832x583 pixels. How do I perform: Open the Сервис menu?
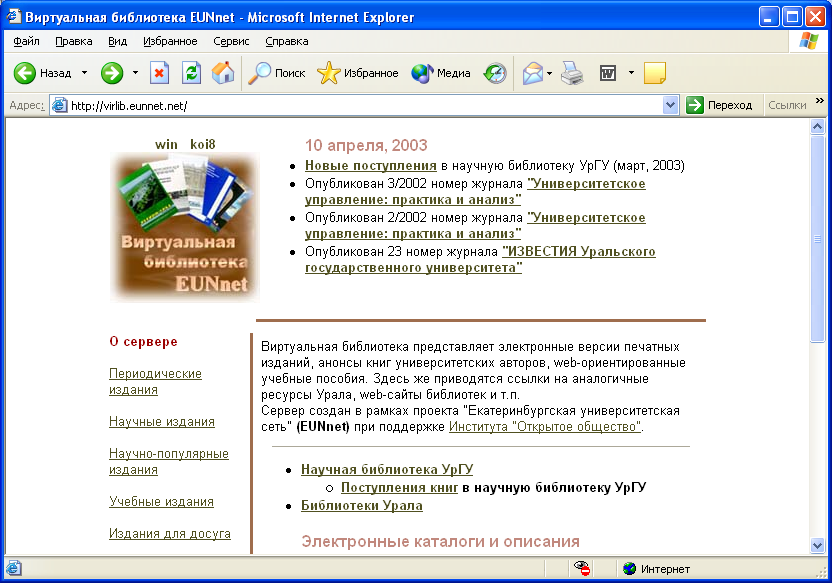pos(231,41)
